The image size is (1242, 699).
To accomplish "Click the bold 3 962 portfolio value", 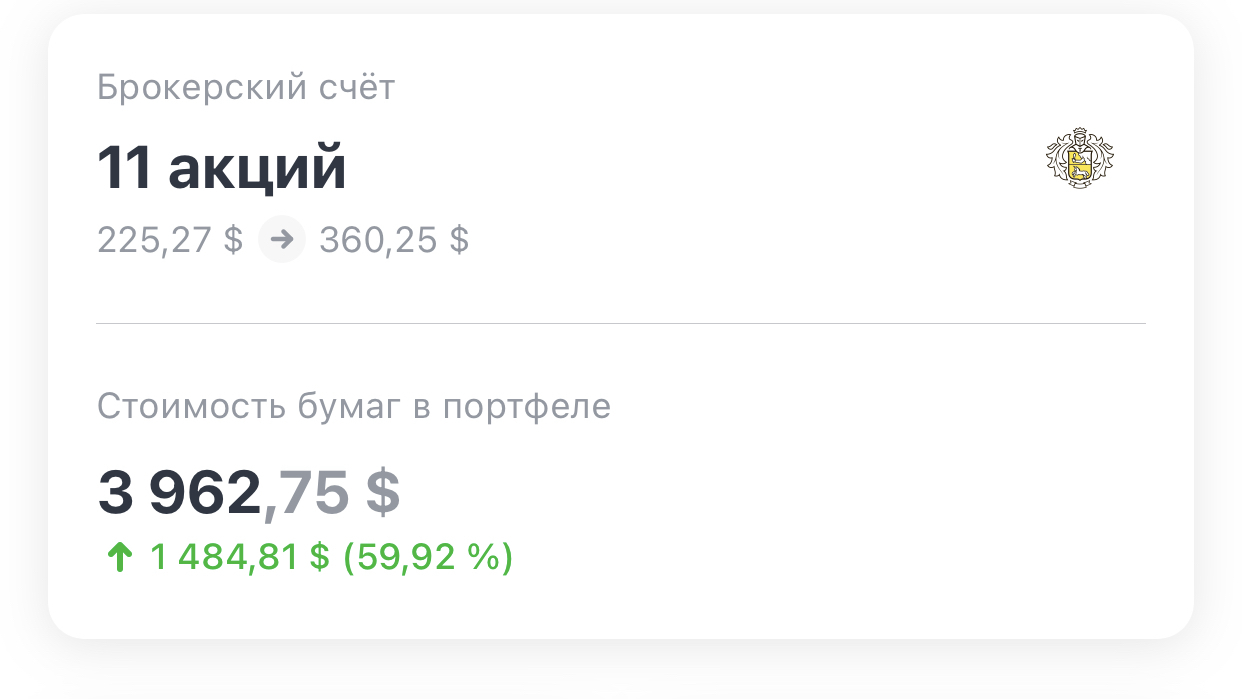I will pos(178,493).
